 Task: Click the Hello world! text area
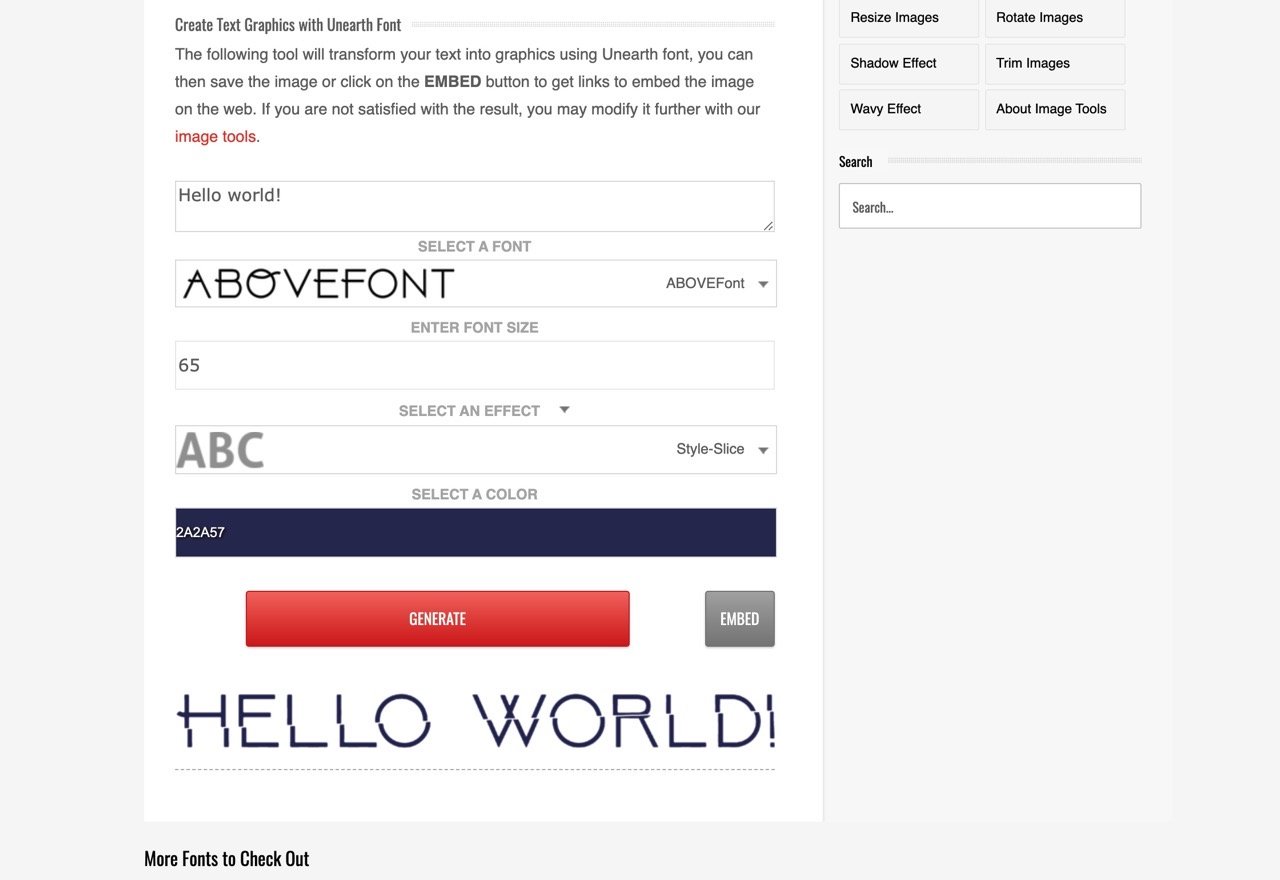tap(474, 206)
